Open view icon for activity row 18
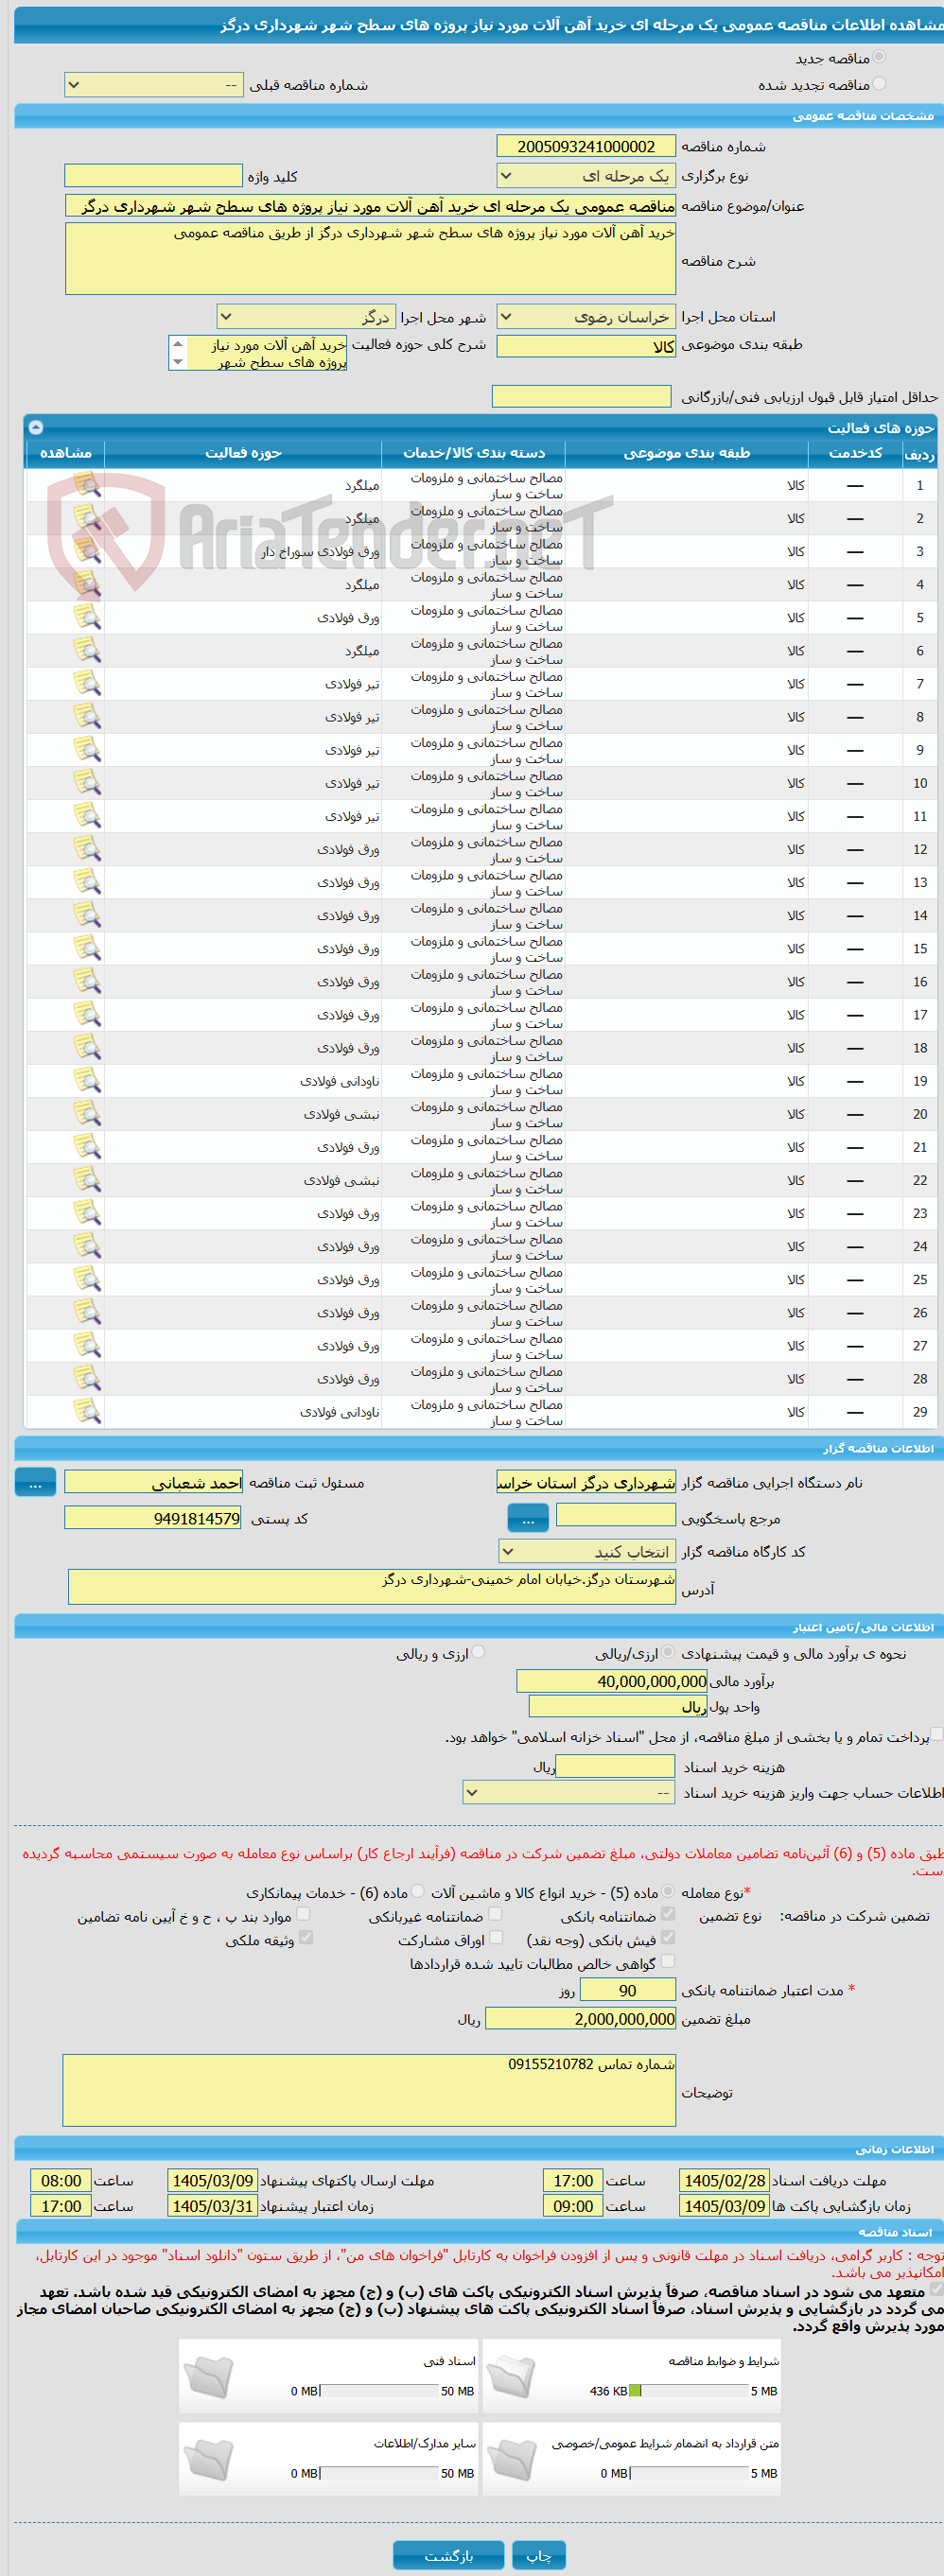944x2576 pixels. [87, 1048]
